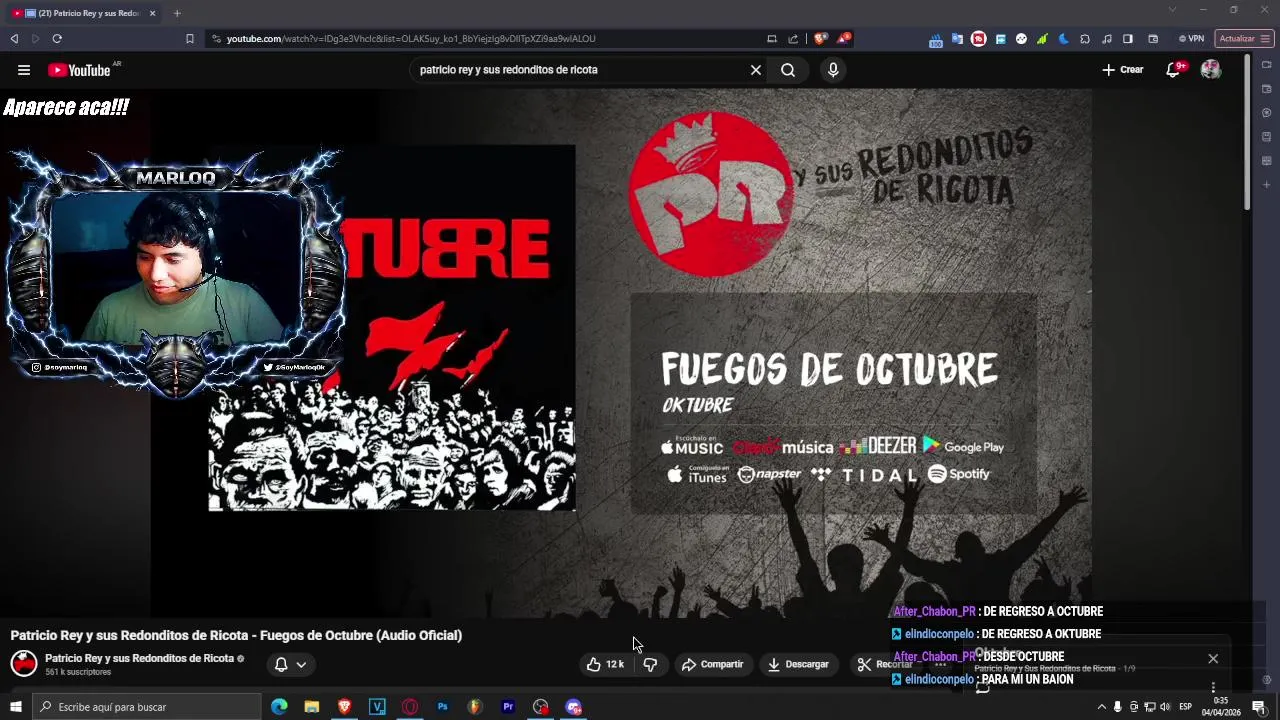Open the green chart extension icon
1280x720 pixels.
point(1042,39)
